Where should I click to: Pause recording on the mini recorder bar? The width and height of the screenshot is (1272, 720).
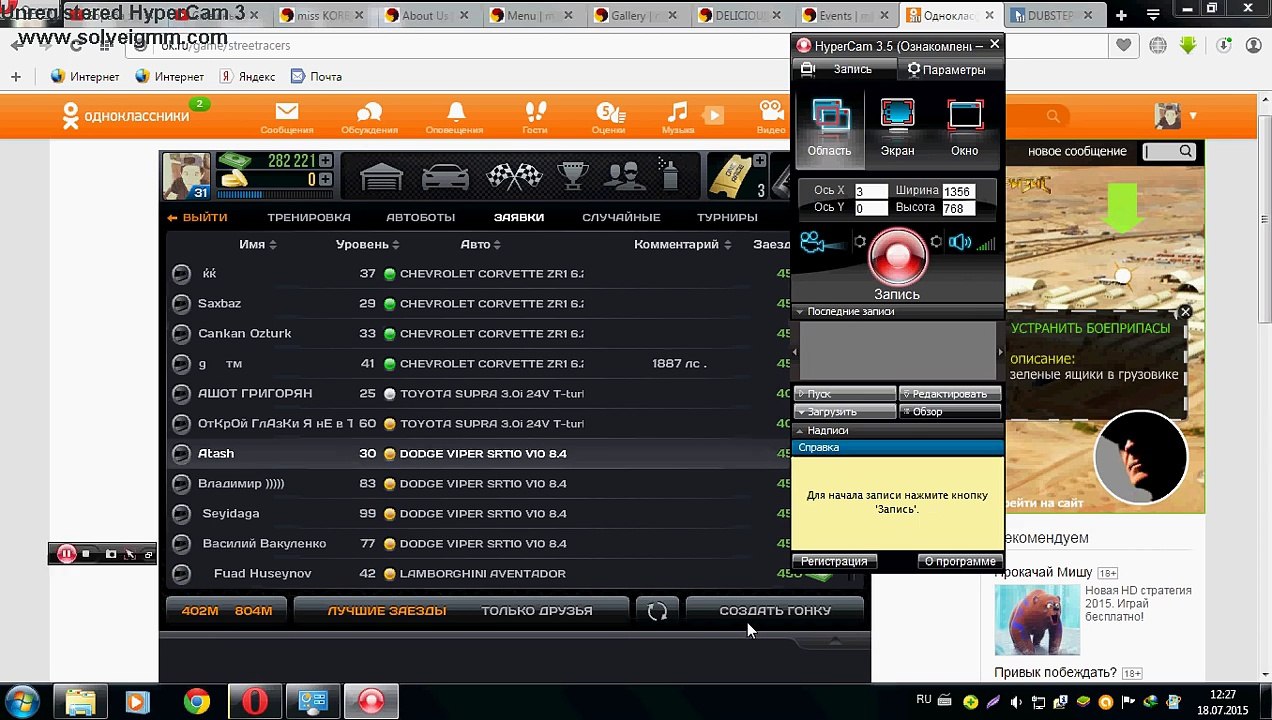66,554
